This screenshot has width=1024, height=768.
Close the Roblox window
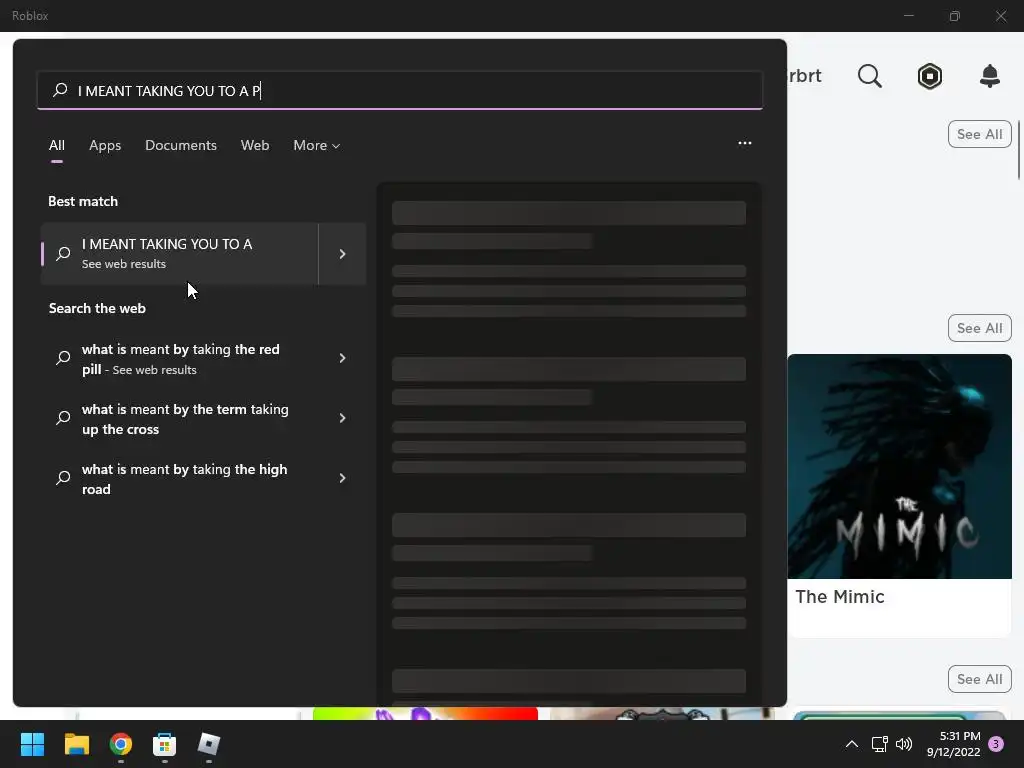tap(1001, 16)
